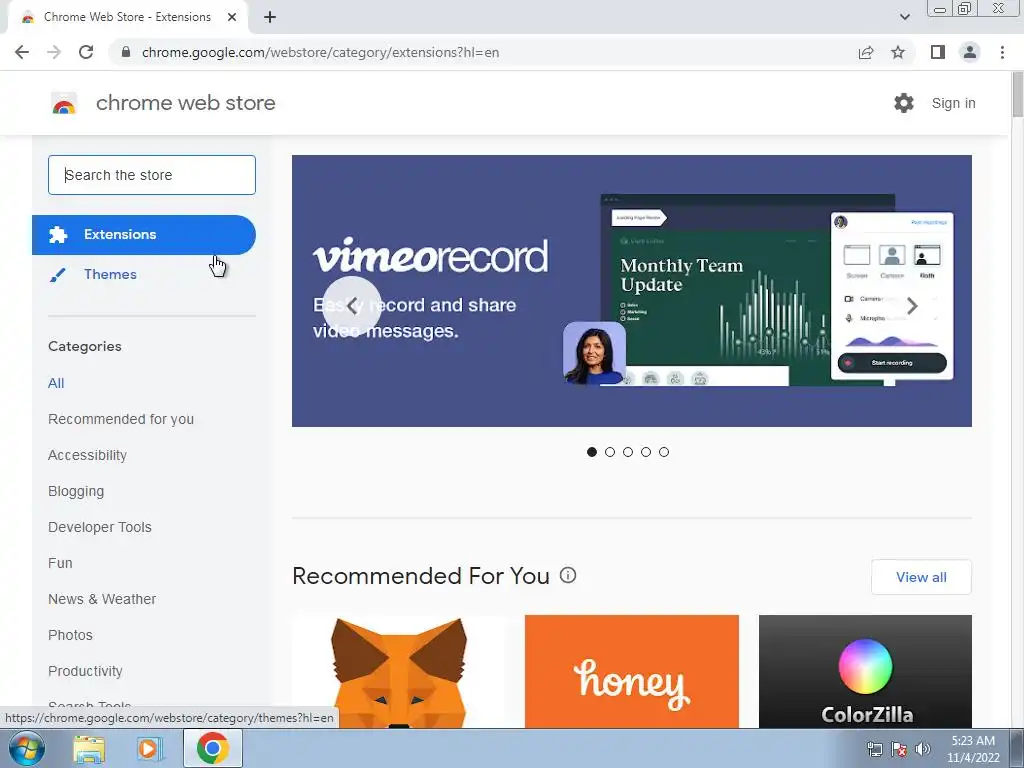Jump to the fourth carousel dot
The image size is (1024, 768).
[x=646, y=452]
